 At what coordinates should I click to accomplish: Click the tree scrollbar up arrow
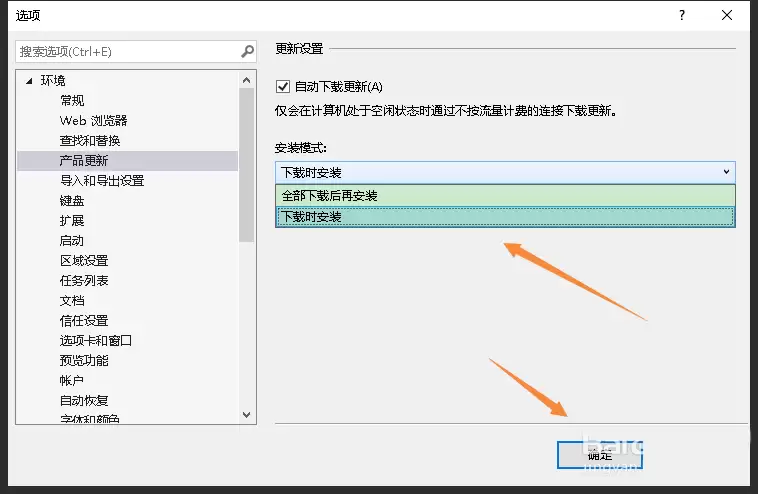[247, 80]
